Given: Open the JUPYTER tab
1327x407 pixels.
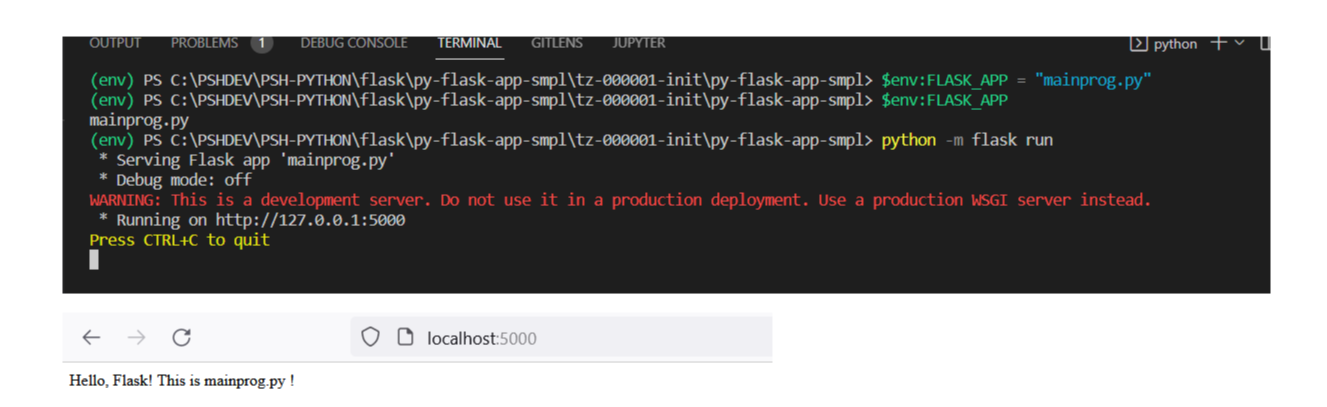Looking at the screenshot, I should coord(639,43).
